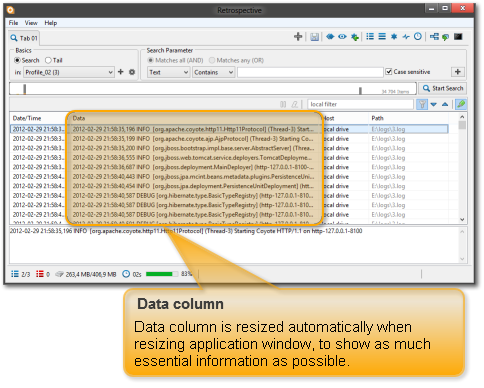This screenshot has height=388, width=484.
Task: Click the timeline histogram bar above results
Action: point(213,89)
